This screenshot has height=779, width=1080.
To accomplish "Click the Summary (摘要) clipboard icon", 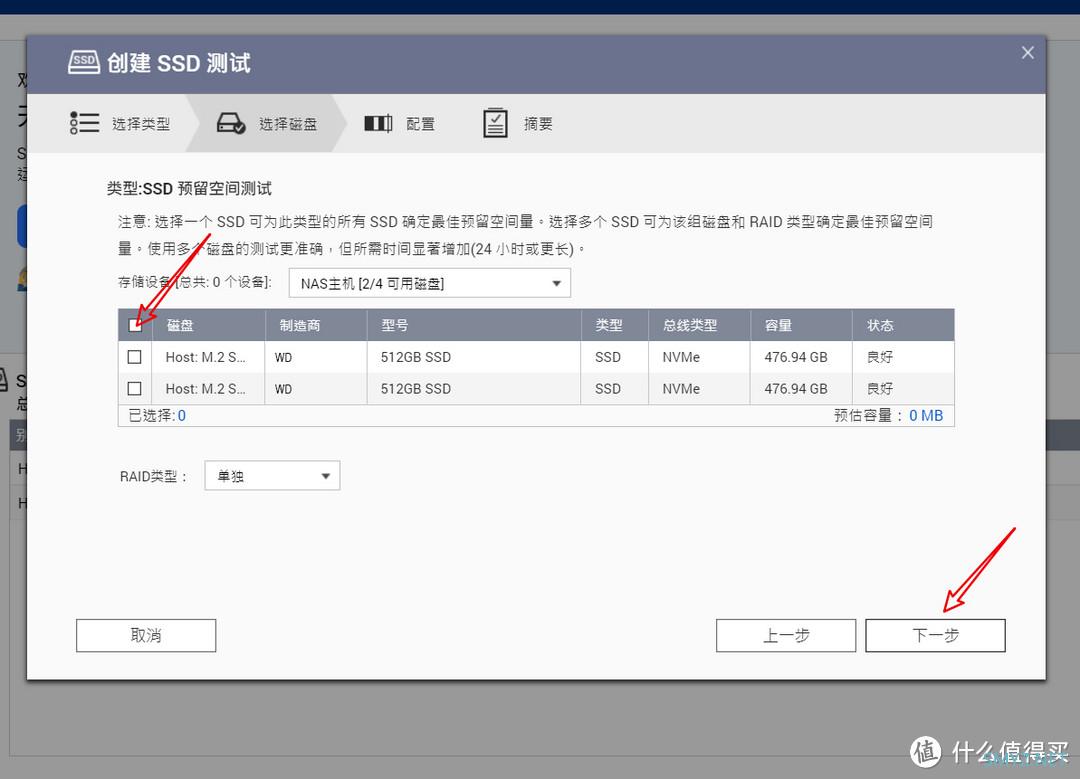I will coord(495,123).
